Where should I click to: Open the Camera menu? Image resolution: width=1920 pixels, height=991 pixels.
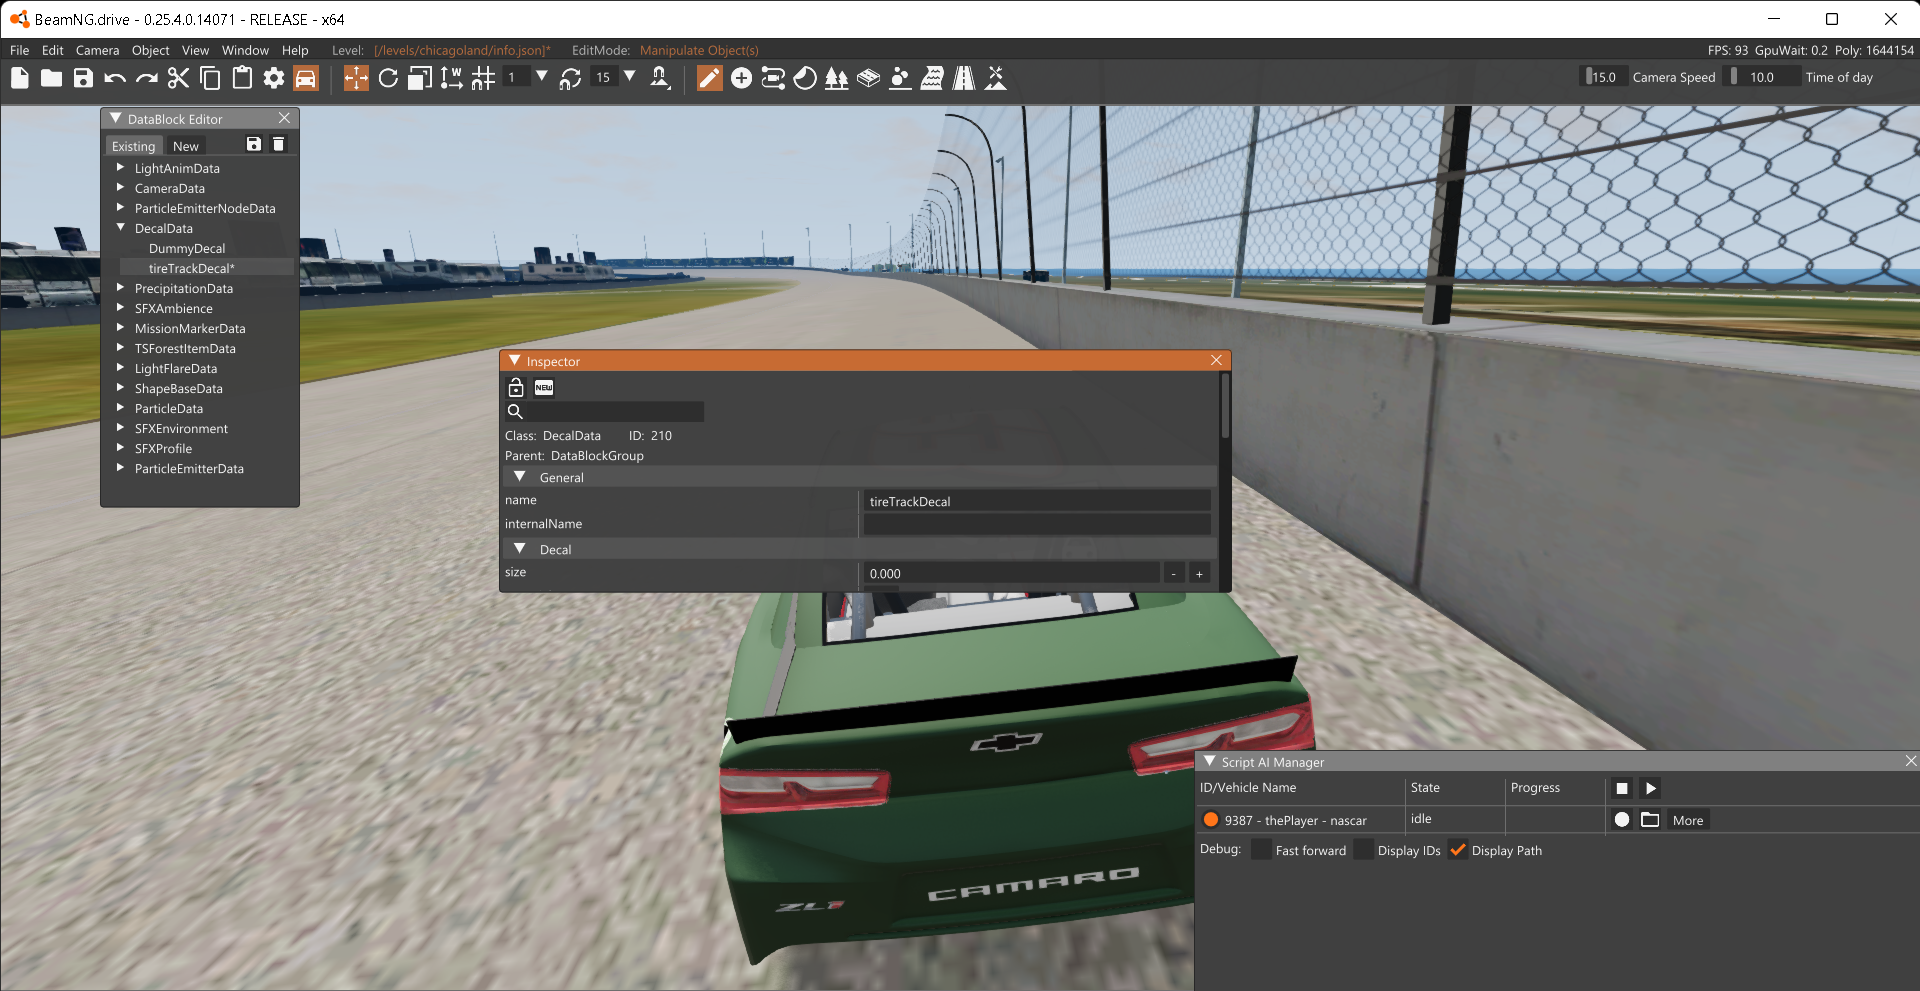click(97, 50)
